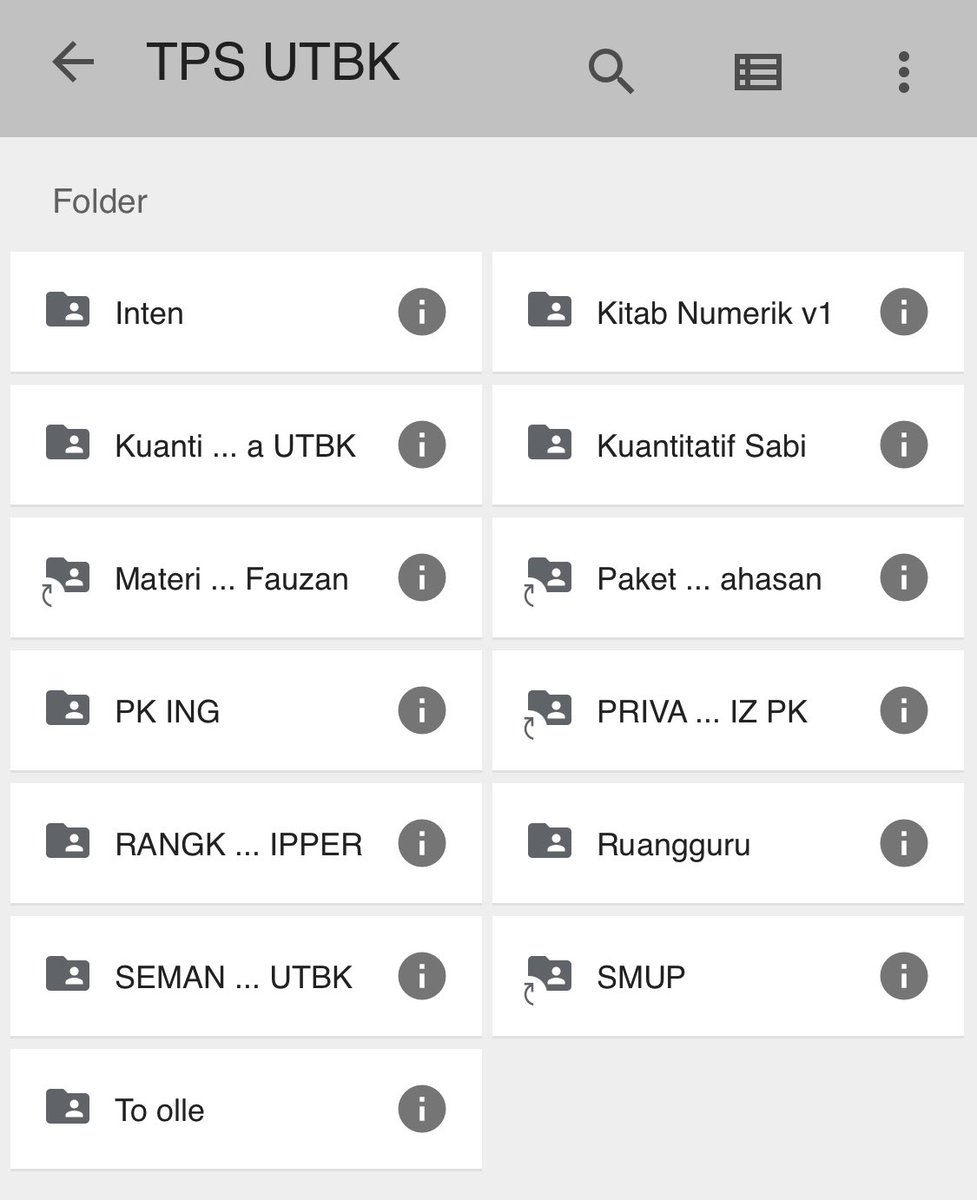Screen dimensions: 977x1200
Task: Open the PRIVA ... IZ PK folder
Action: point(728,711)
